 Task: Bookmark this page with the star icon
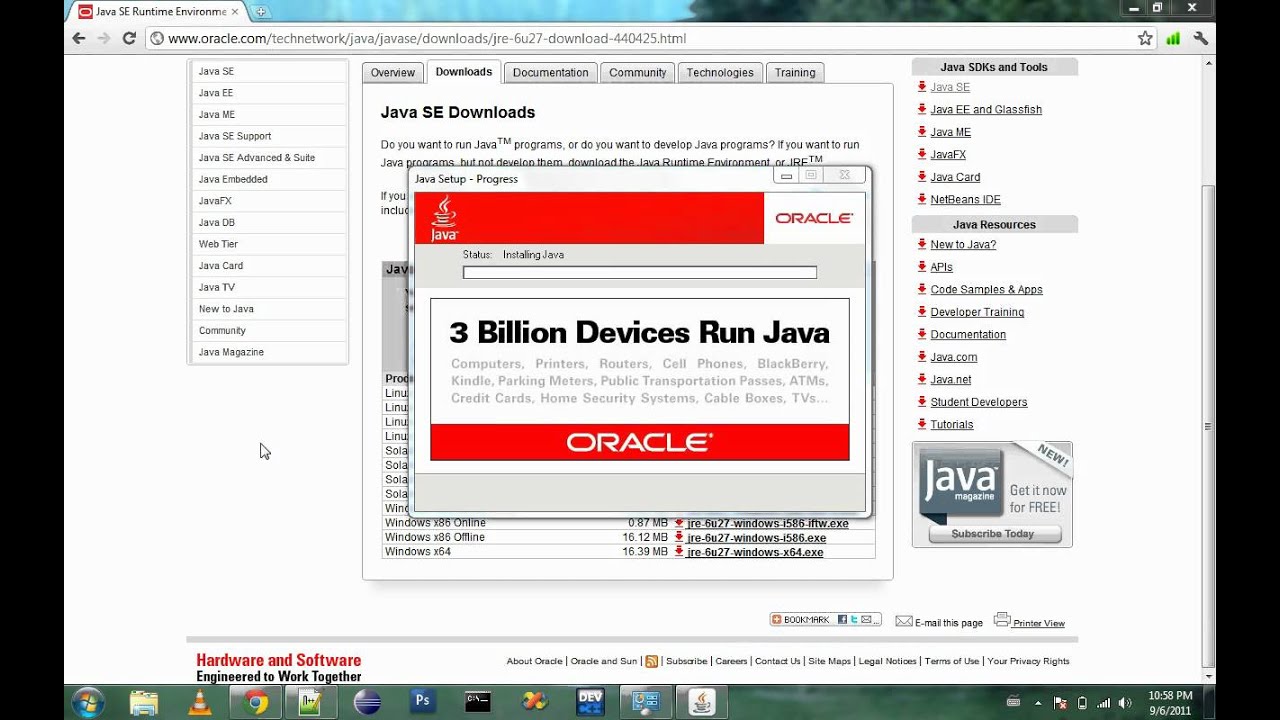point(1145,38)
